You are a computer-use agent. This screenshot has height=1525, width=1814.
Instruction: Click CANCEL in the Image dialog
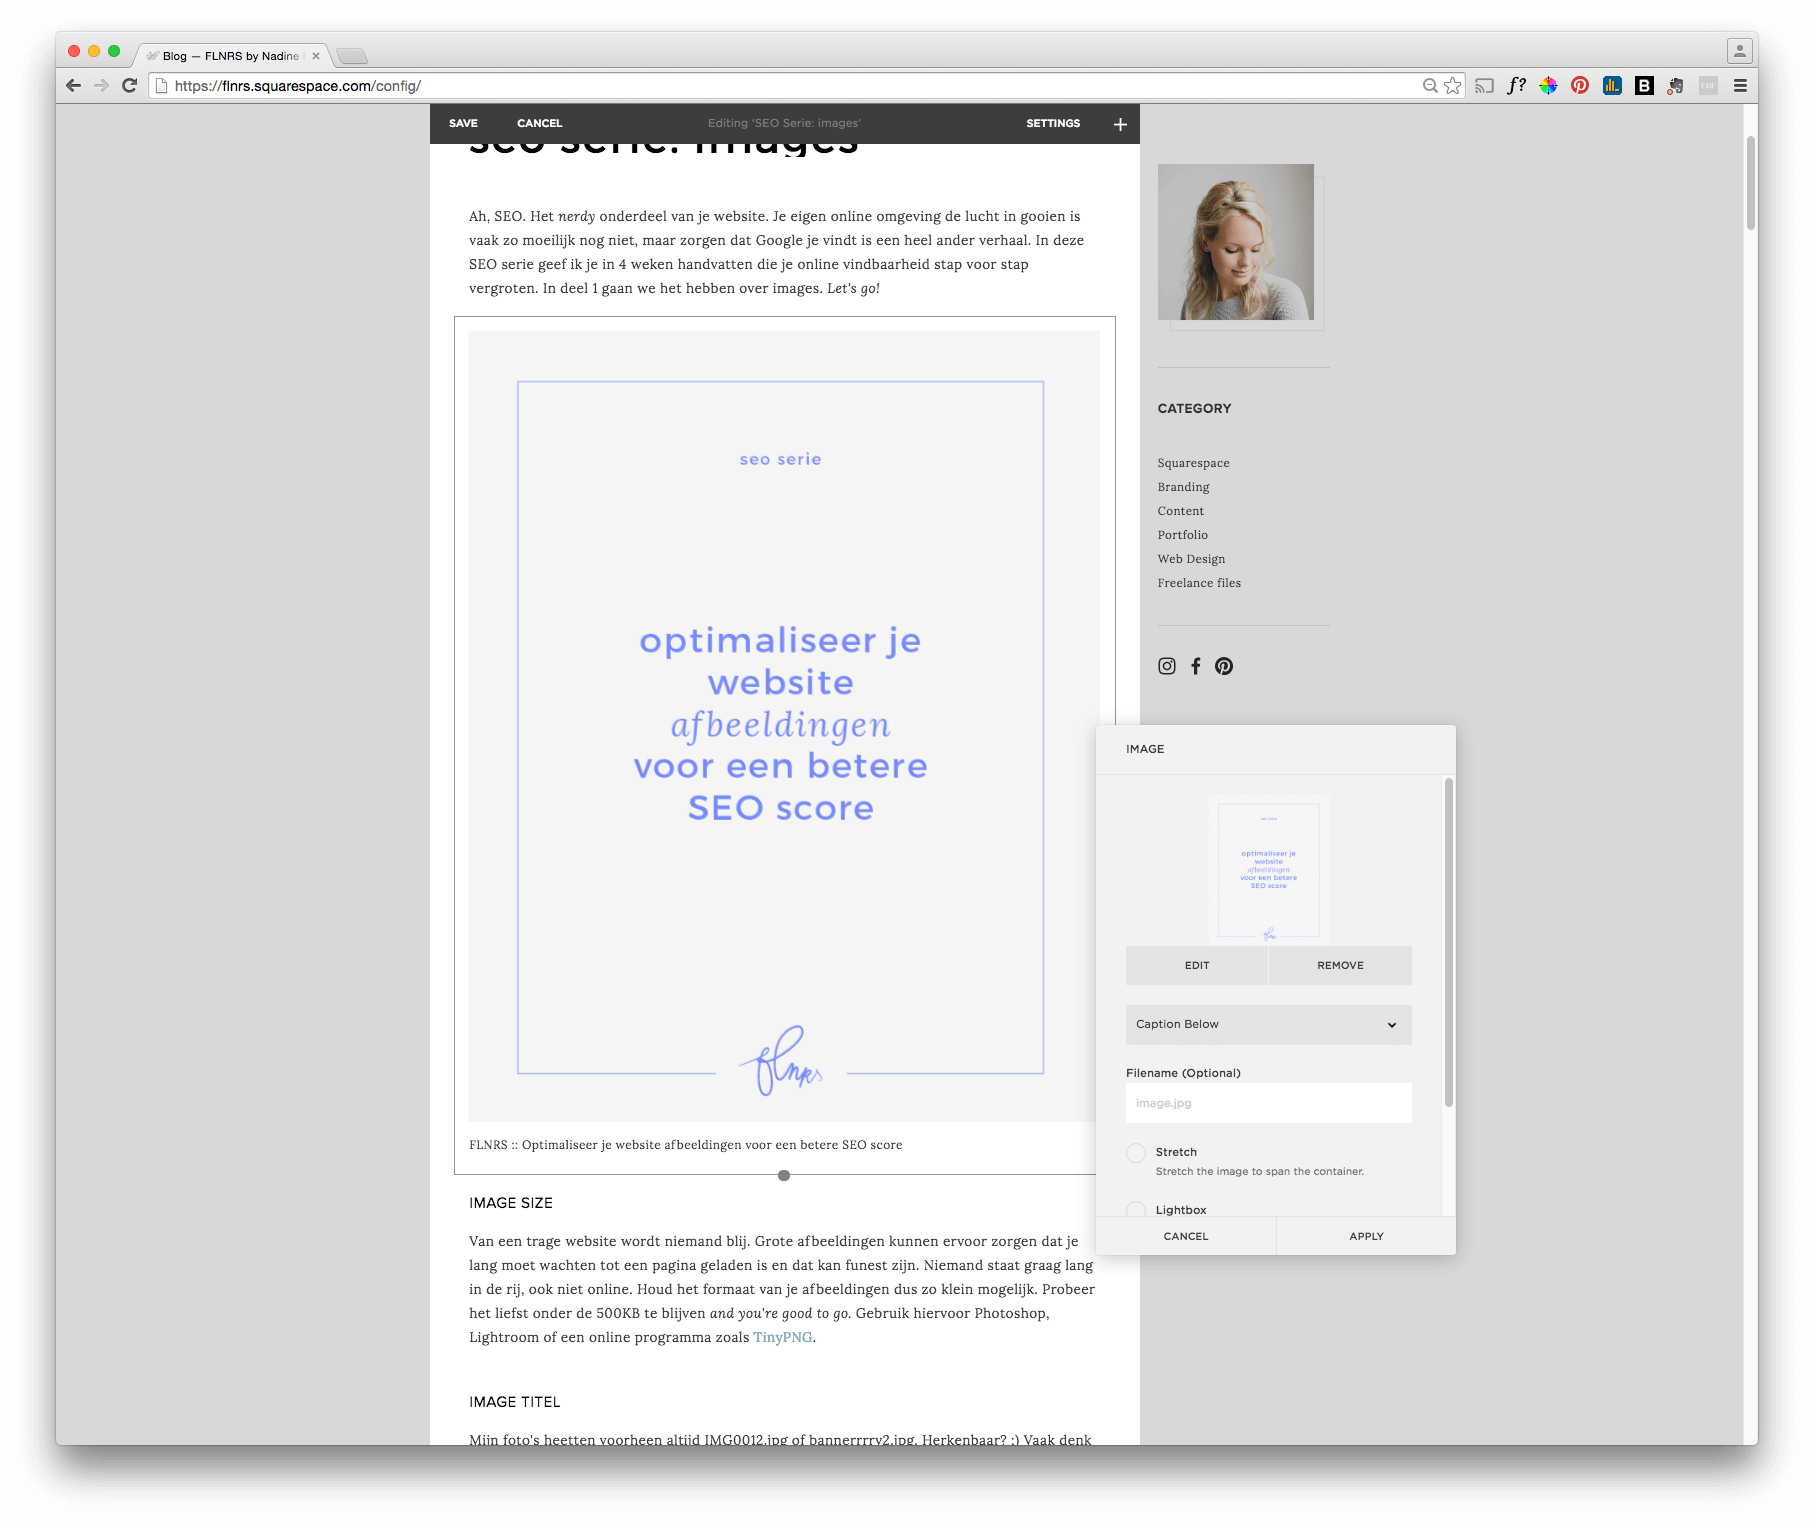pos(1186,1236)
